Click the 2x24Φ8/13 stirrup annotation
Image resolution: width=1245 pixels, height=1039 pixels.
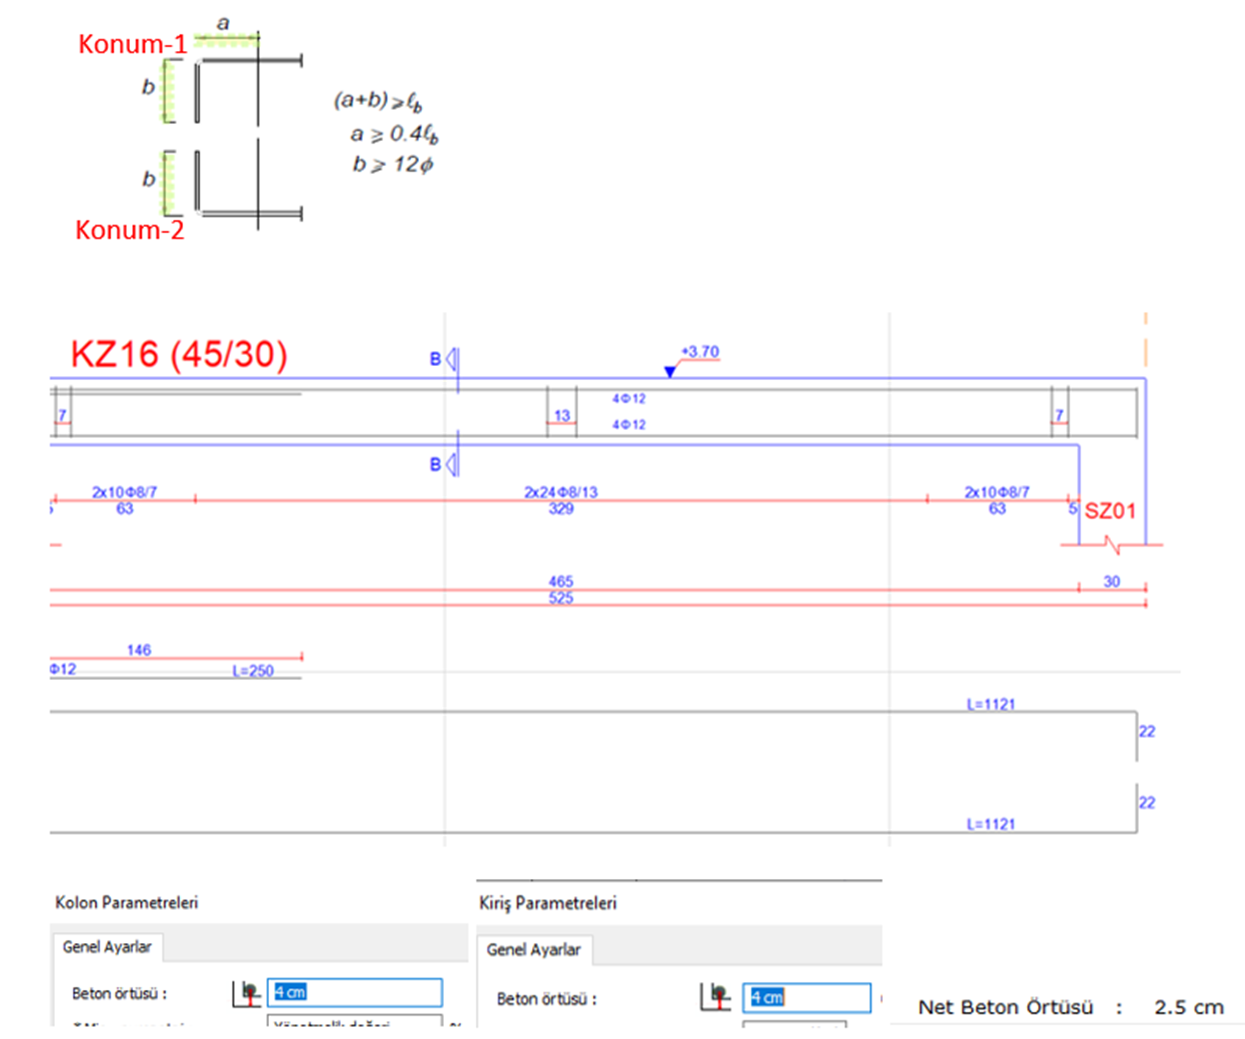click(x=561, y=492)
